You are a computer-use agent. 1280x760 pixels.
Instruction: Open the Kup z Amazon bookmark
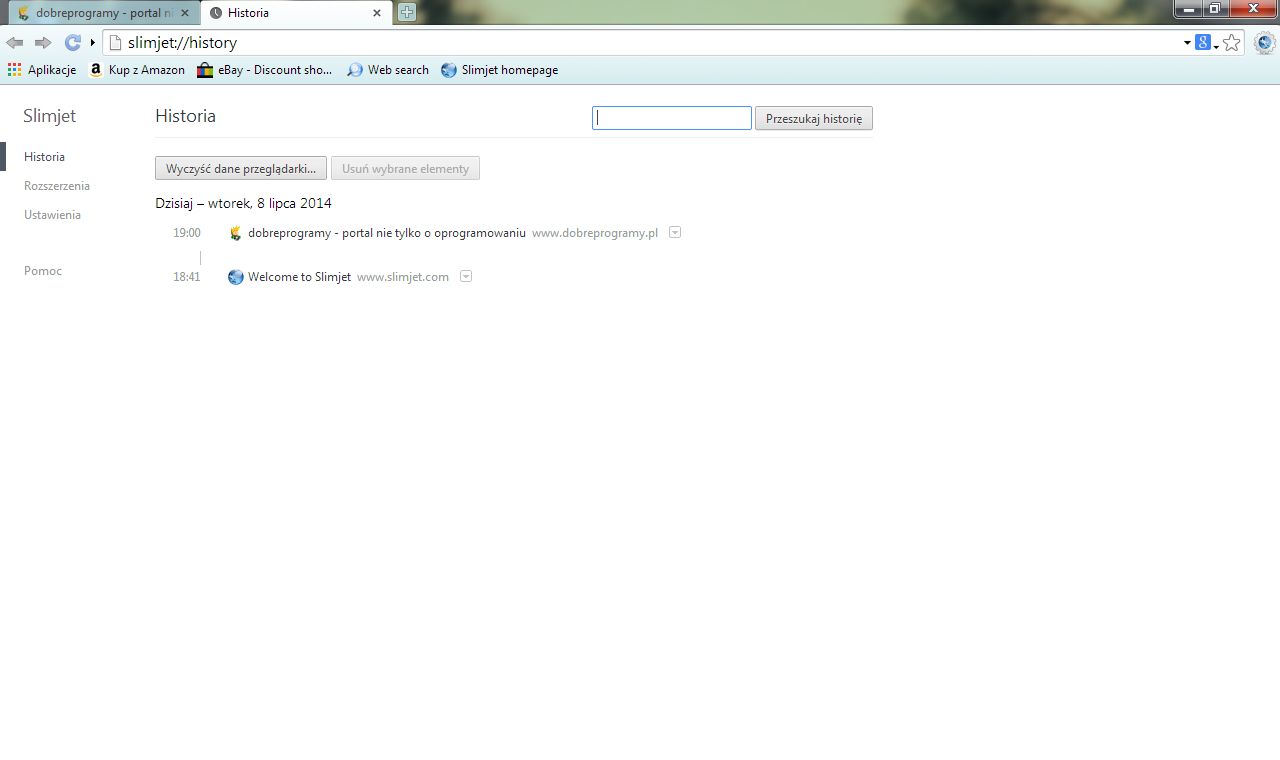pos(137,70)
